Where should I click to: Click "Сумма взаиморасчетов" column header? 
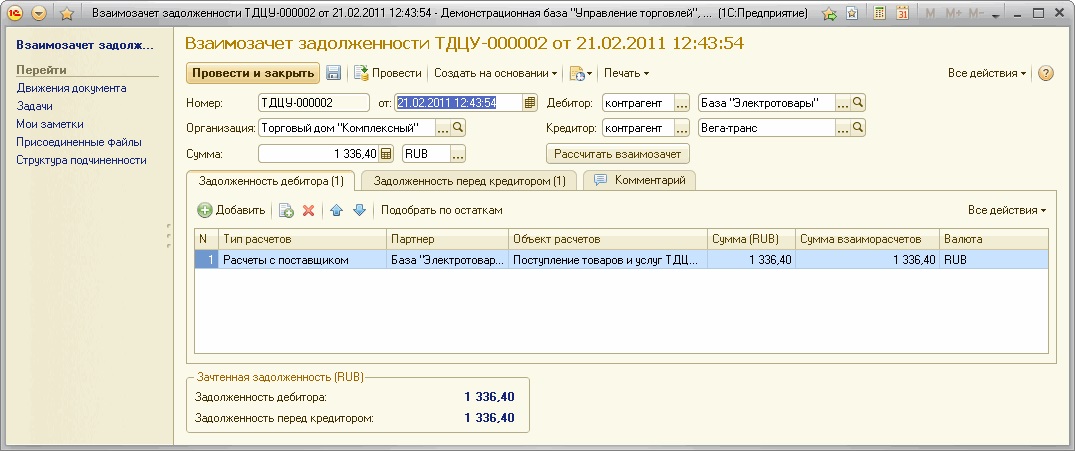coord(867,239)
